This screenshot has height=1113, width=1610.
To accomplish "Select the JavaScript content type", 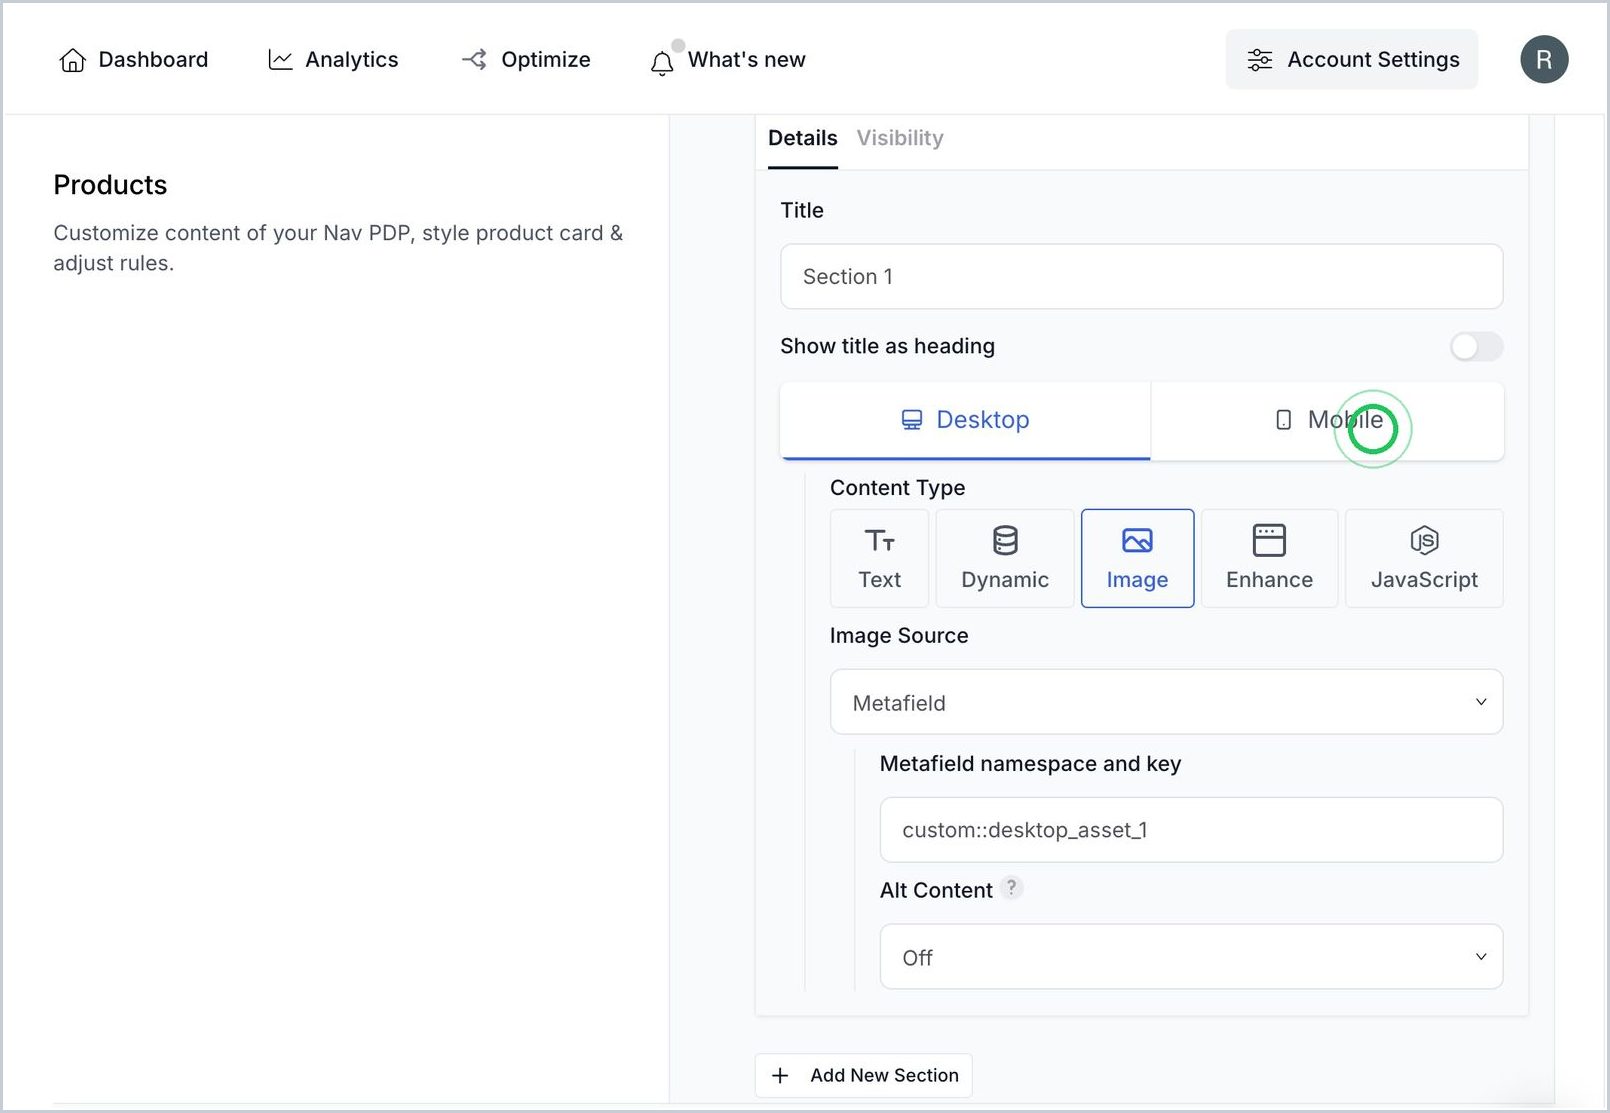I will point(1424,558).
